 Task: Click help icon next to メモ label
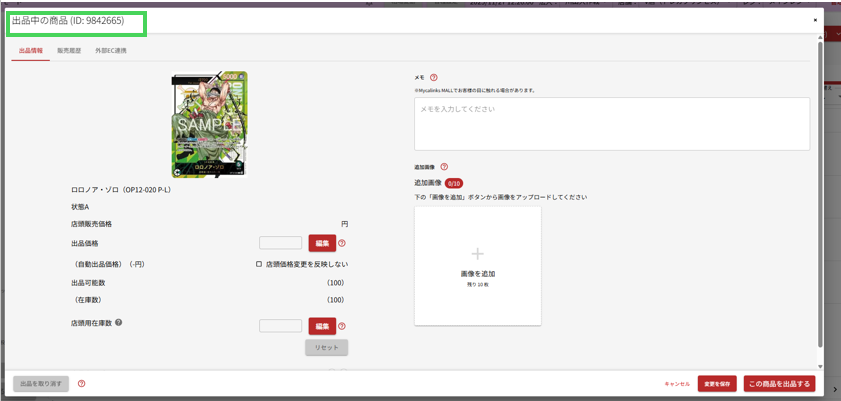[434, 77]
